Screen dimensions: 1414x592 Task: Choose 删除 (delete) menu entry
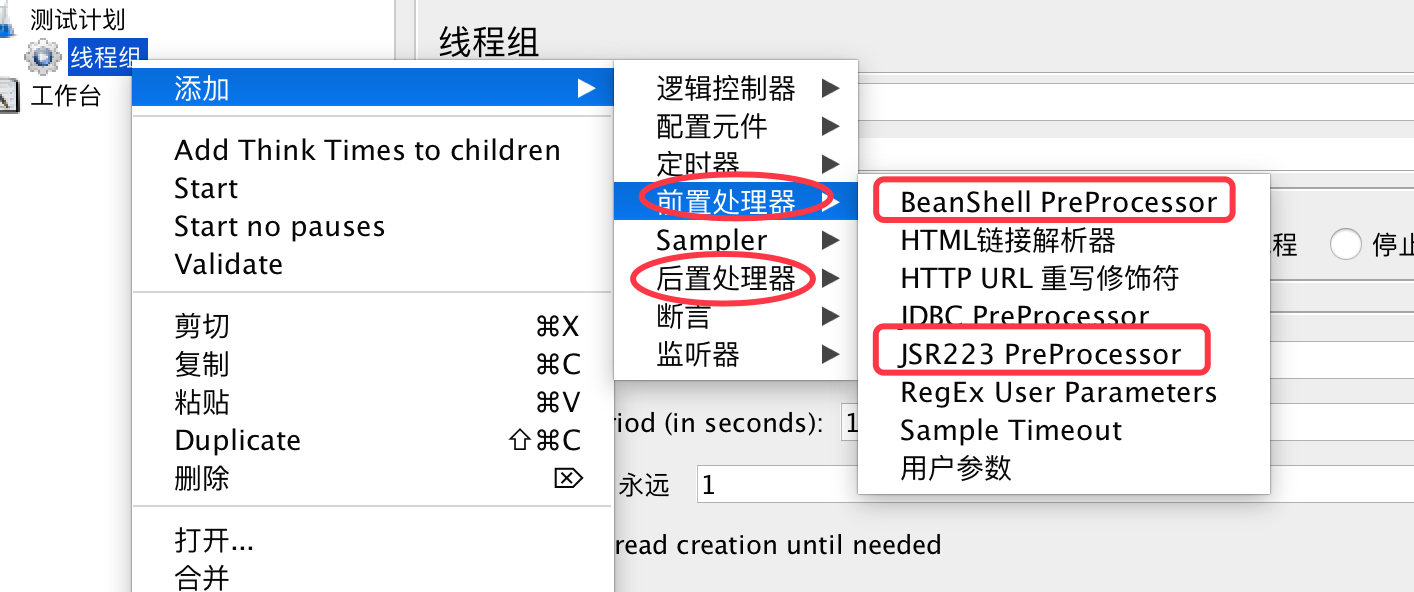[x=372, y=478]
